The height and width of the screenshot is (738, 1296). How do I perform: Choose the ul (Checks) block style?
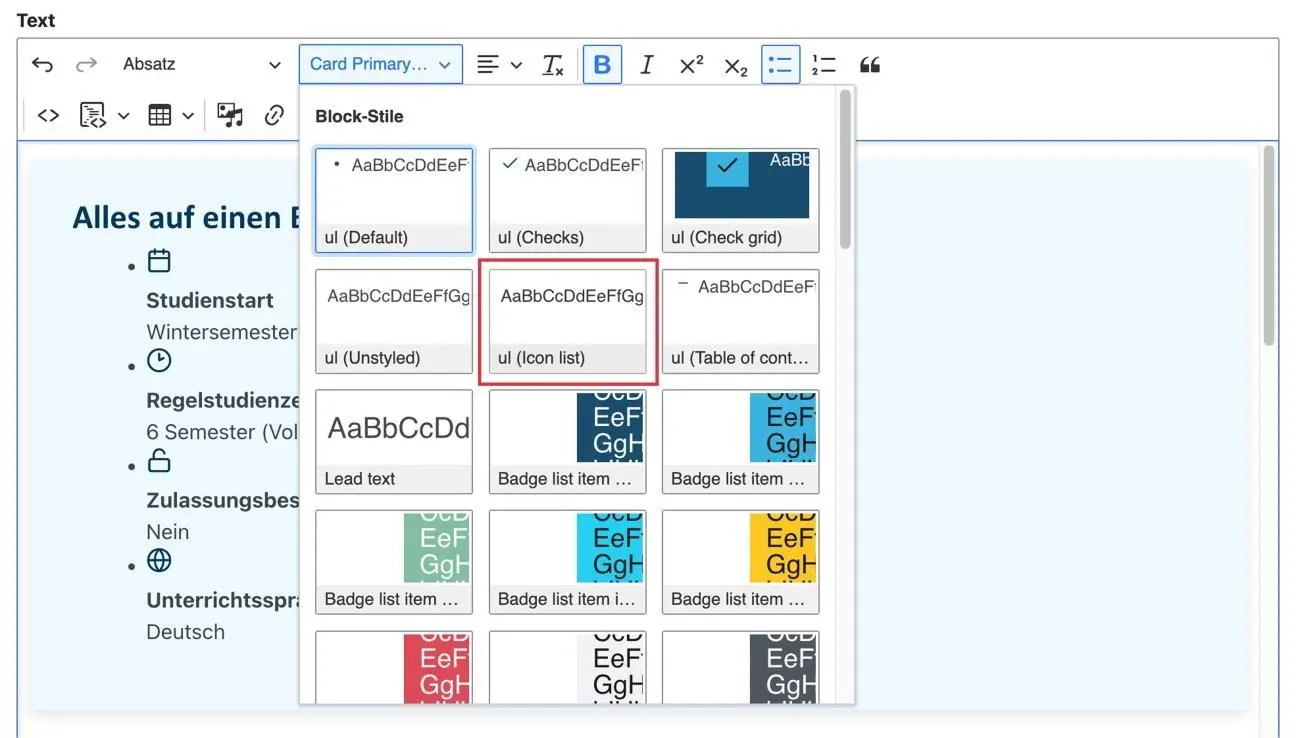pos(567,200)
